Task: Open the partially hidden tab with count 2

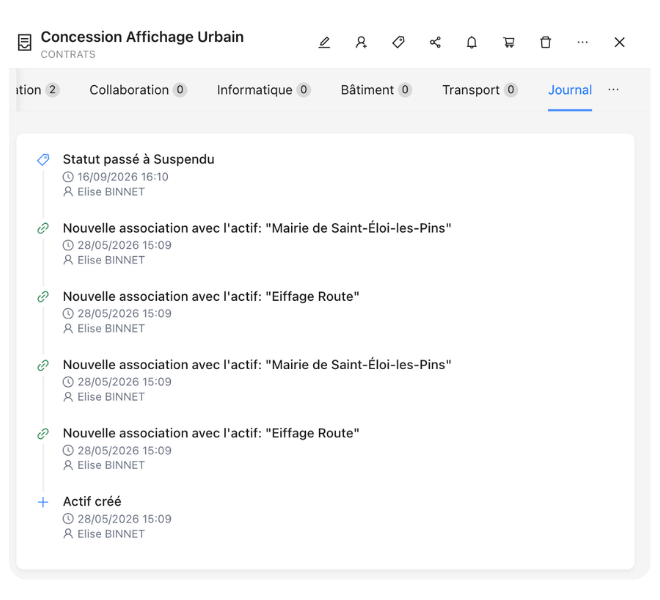Action: click(x=38, y=90)
